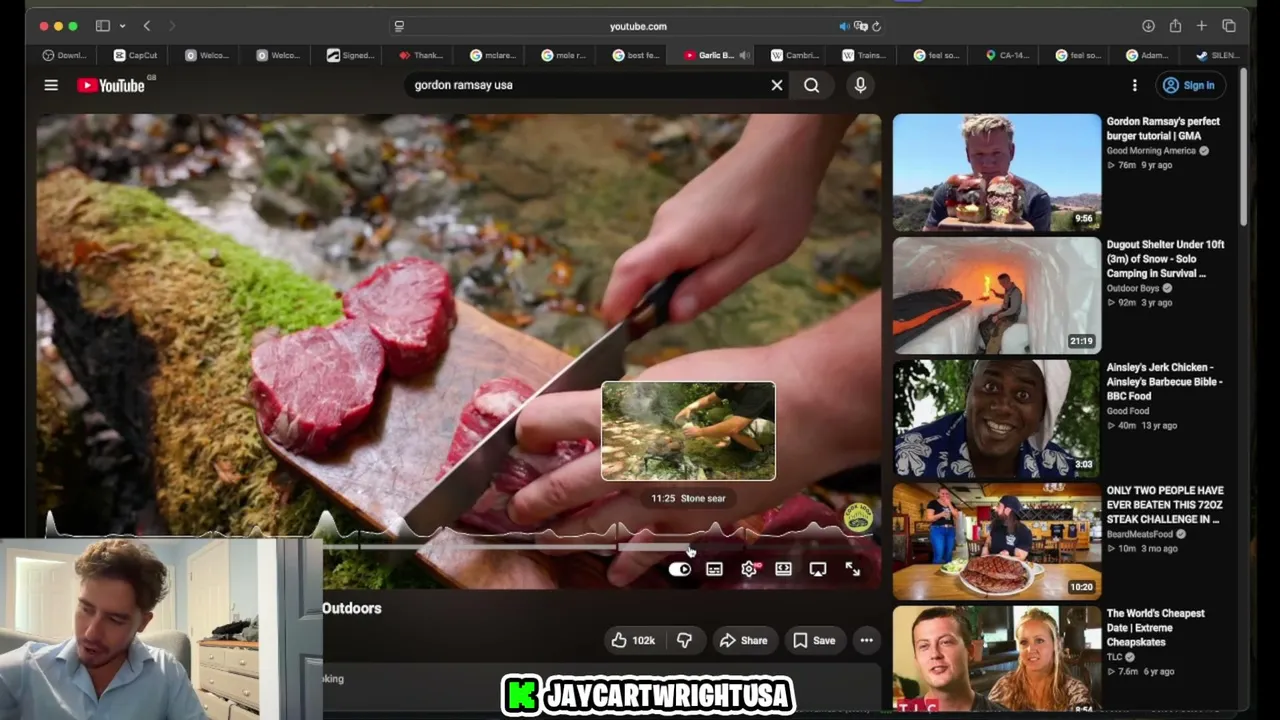Click the Share button below the video

click(x=743, y=640)
